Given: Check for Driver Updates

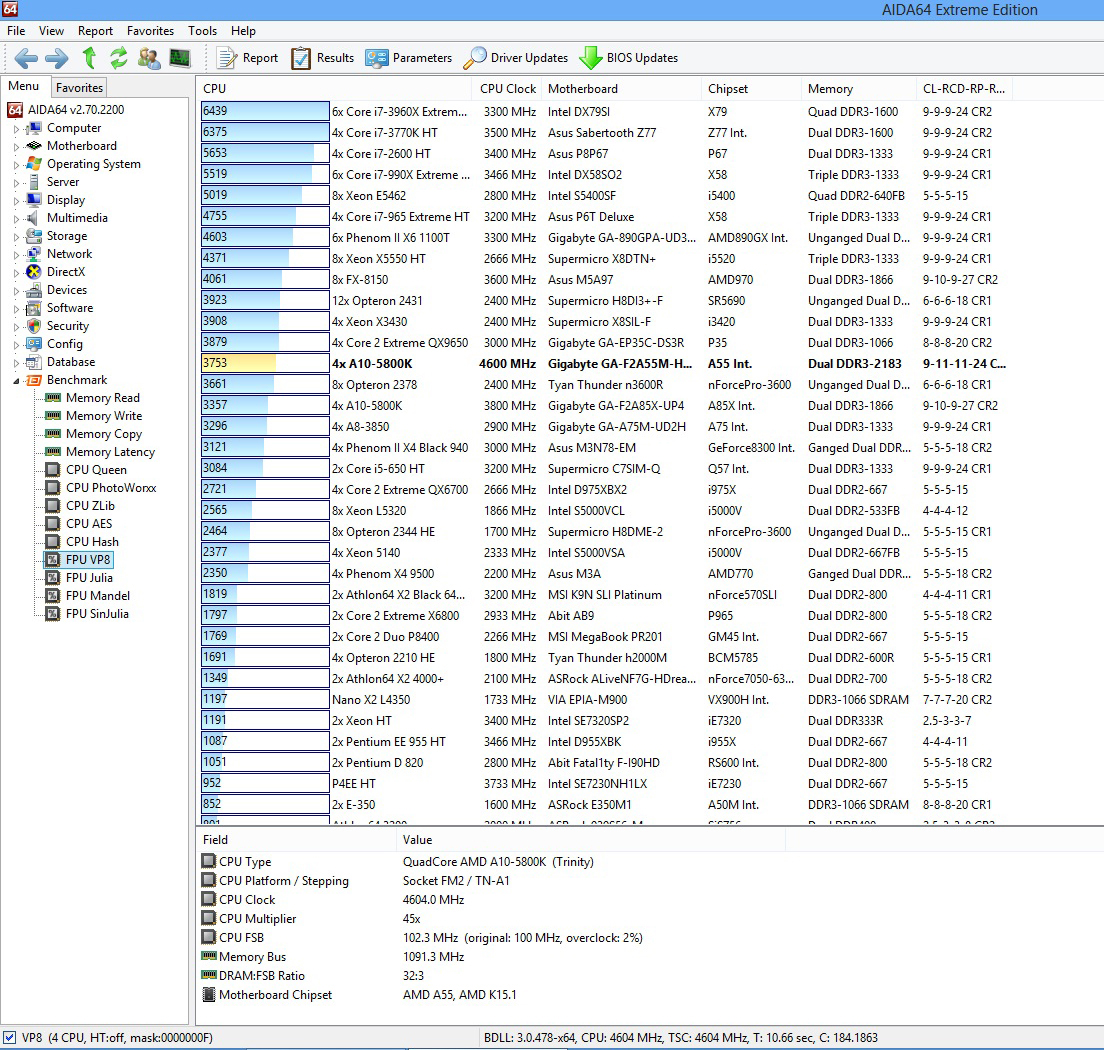Looking at the screenshot, I should tap(515, 58).
